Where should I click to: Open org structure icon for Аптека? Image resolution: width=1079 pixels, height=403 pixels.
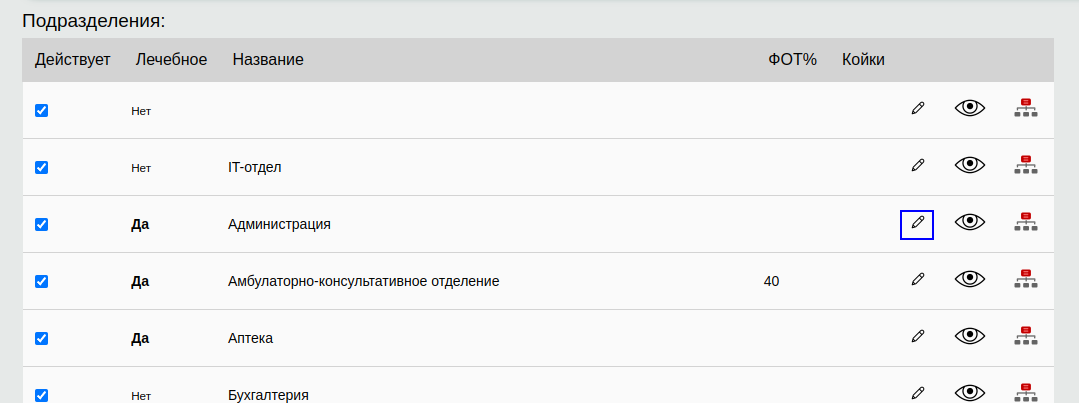coord(1026,336)
